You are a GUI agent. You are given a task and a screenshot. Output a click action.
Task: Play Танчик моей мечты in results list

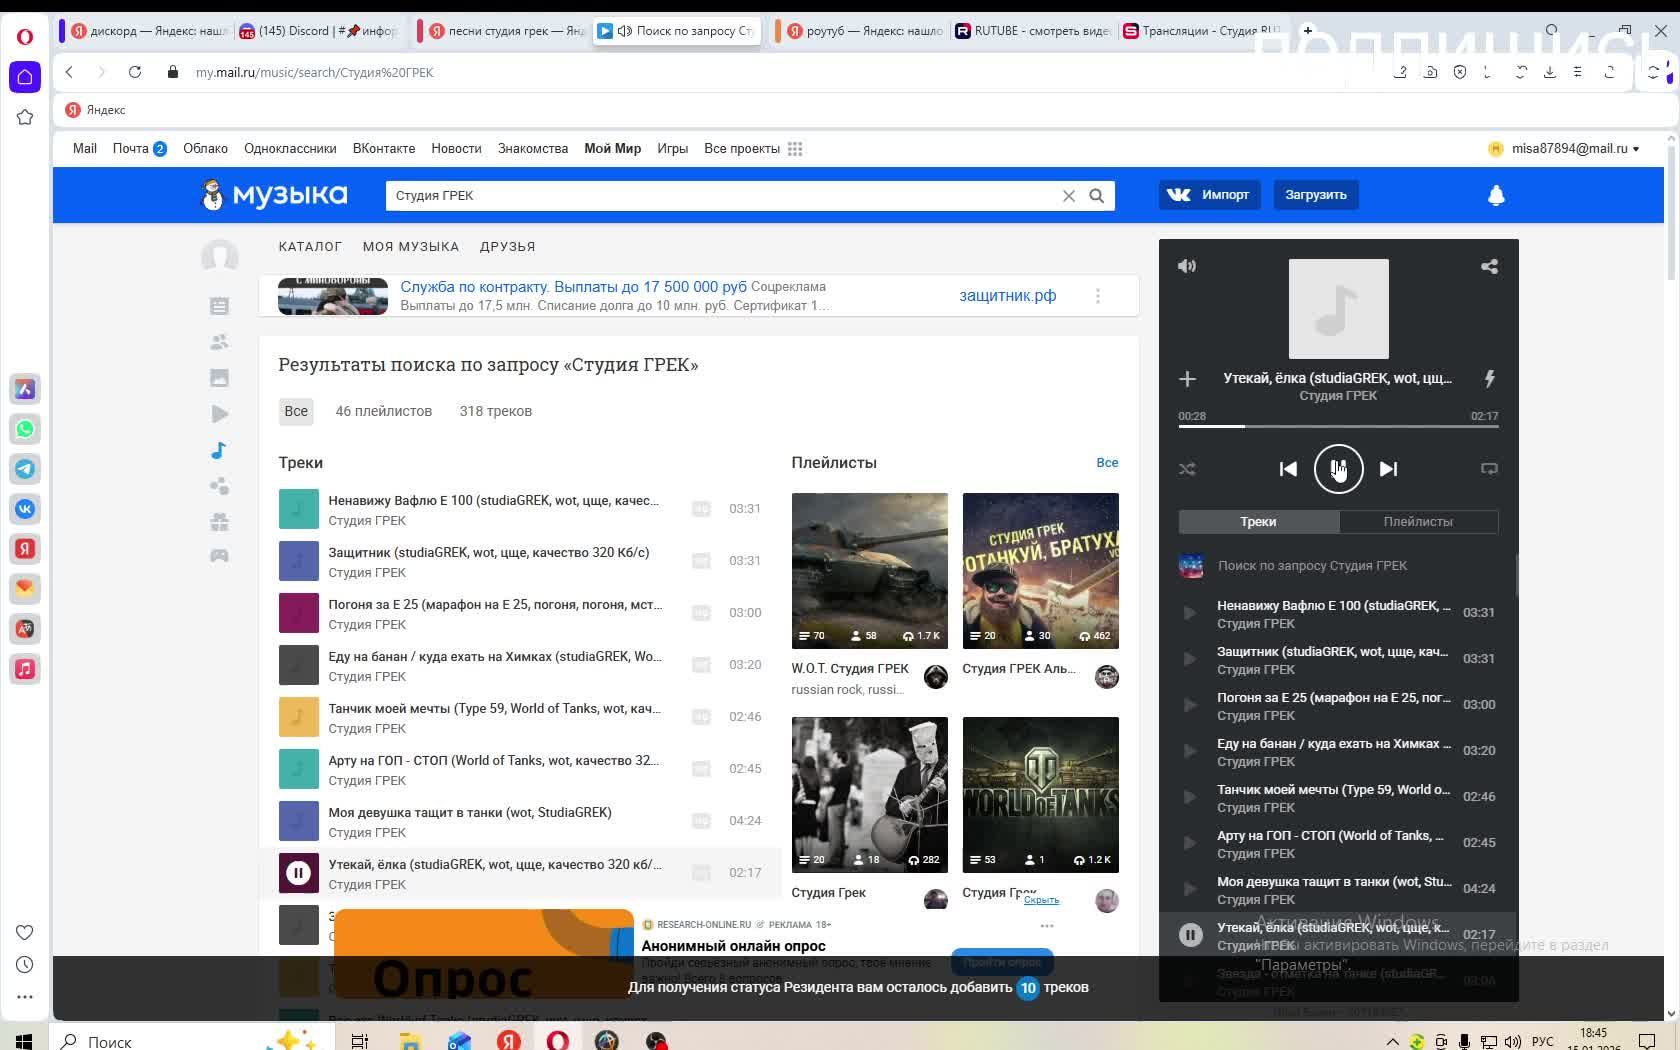click(298, 717)
